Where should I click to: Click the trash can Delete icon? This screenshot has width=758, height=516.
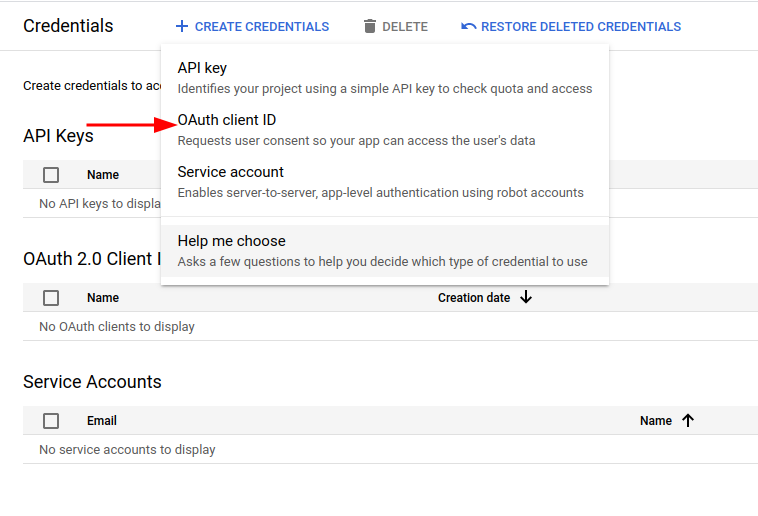click(369, 26)
